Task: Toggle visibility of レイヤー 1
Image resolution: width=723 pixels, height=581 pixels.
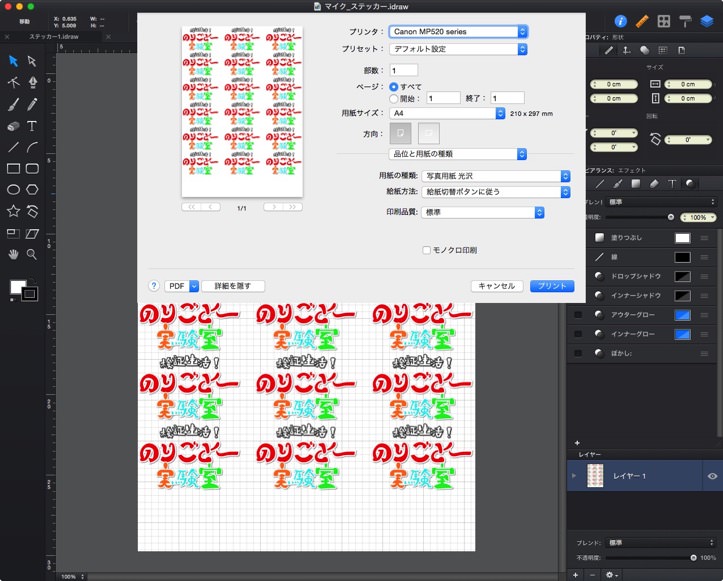Action: click(x=713, y=476)
